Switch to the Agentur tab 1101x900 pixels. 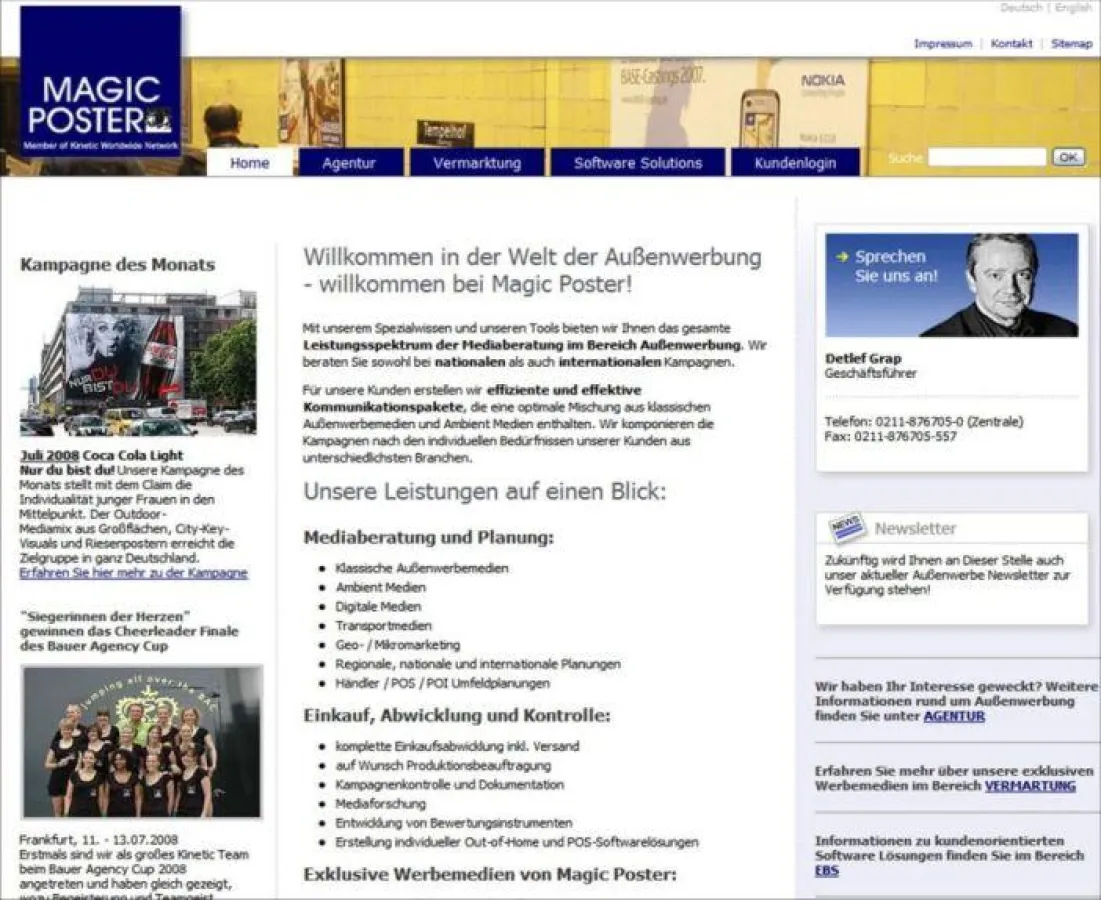tap(351, 162)
